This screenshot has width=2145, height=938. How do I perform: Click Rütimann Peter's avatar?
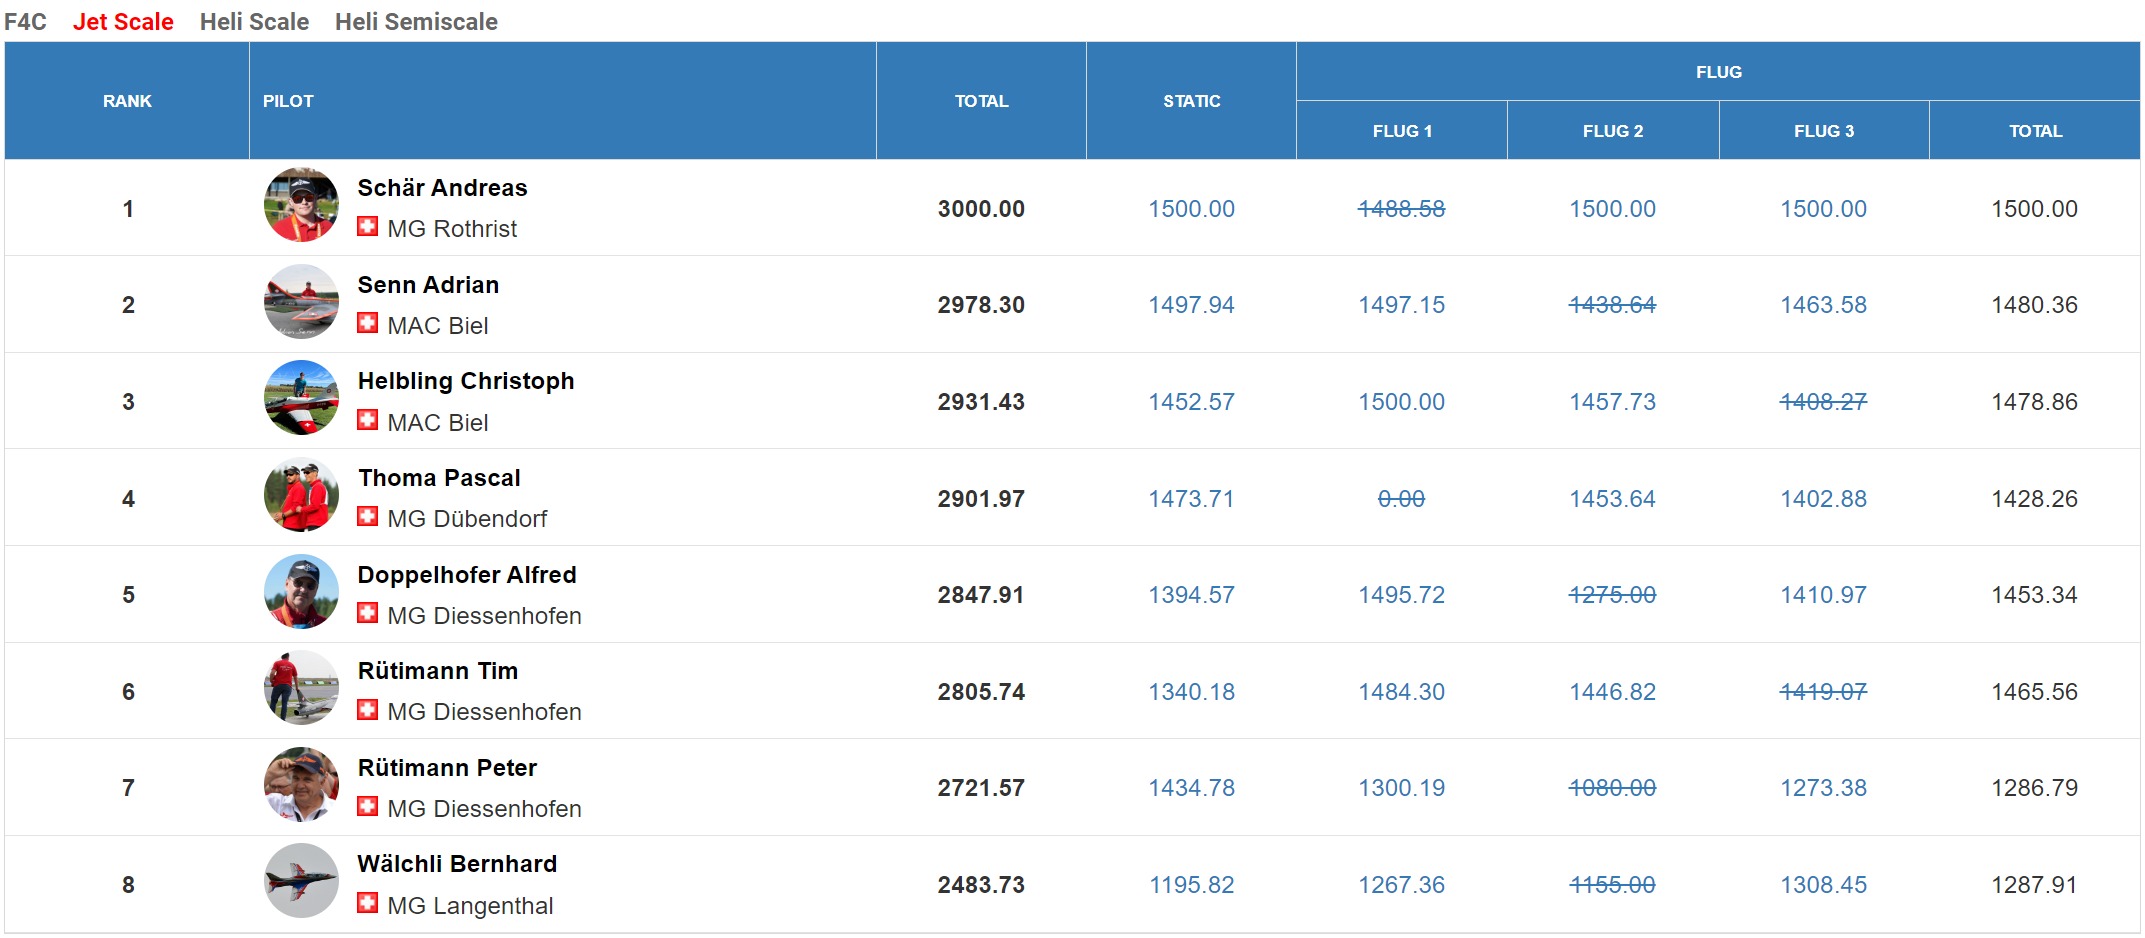pyautogui.click(x=301, y=785)
